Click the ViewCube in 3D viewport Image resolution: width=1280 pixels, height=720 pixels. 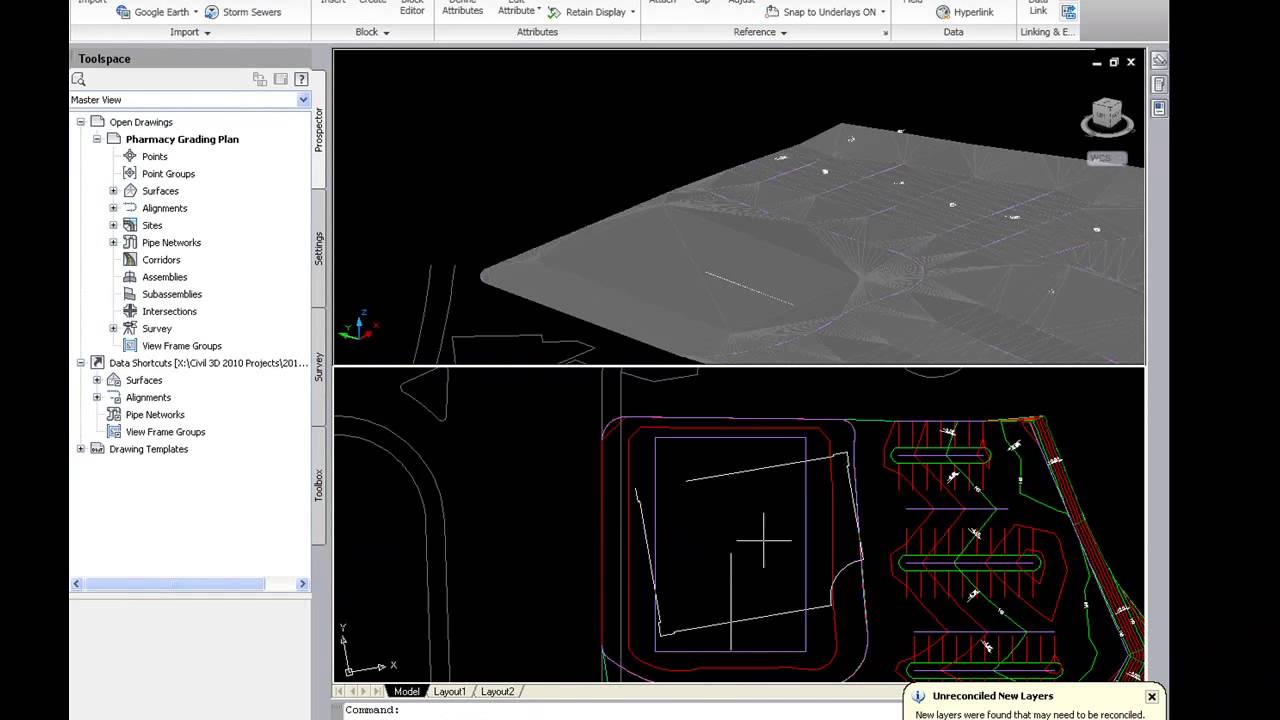pos(1107,116)
